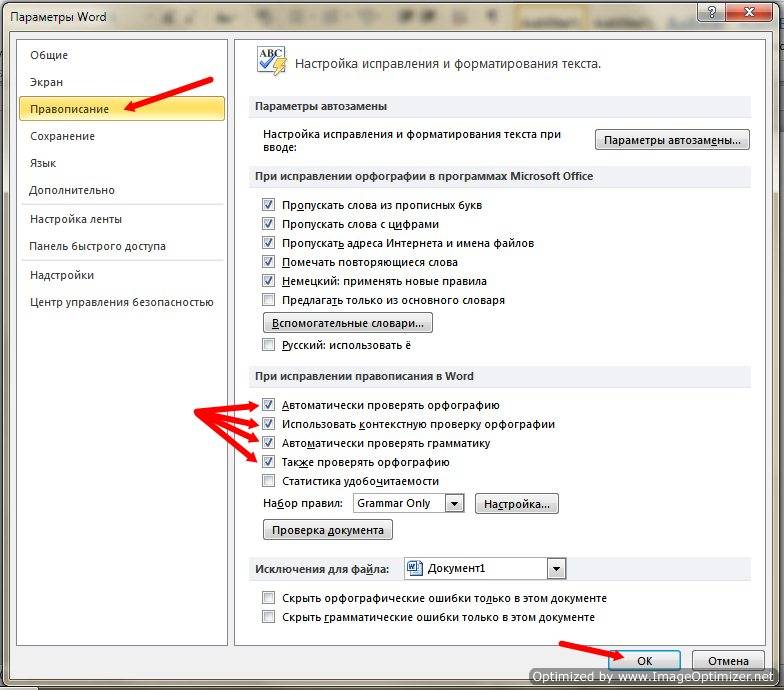Open Центр управления безопасностью category
The image size is (784, 690).
click(x=122, y=302)
